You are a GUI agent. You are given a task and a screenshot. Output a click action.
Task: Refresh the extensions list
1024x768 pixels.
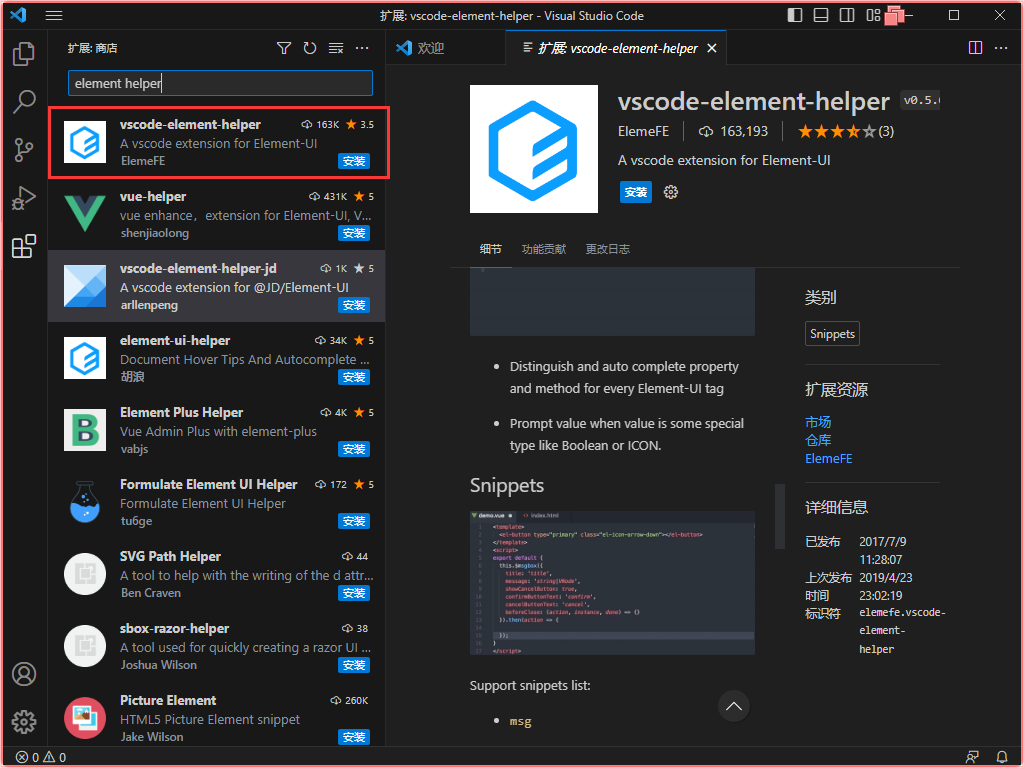click(x=310, y=48)
